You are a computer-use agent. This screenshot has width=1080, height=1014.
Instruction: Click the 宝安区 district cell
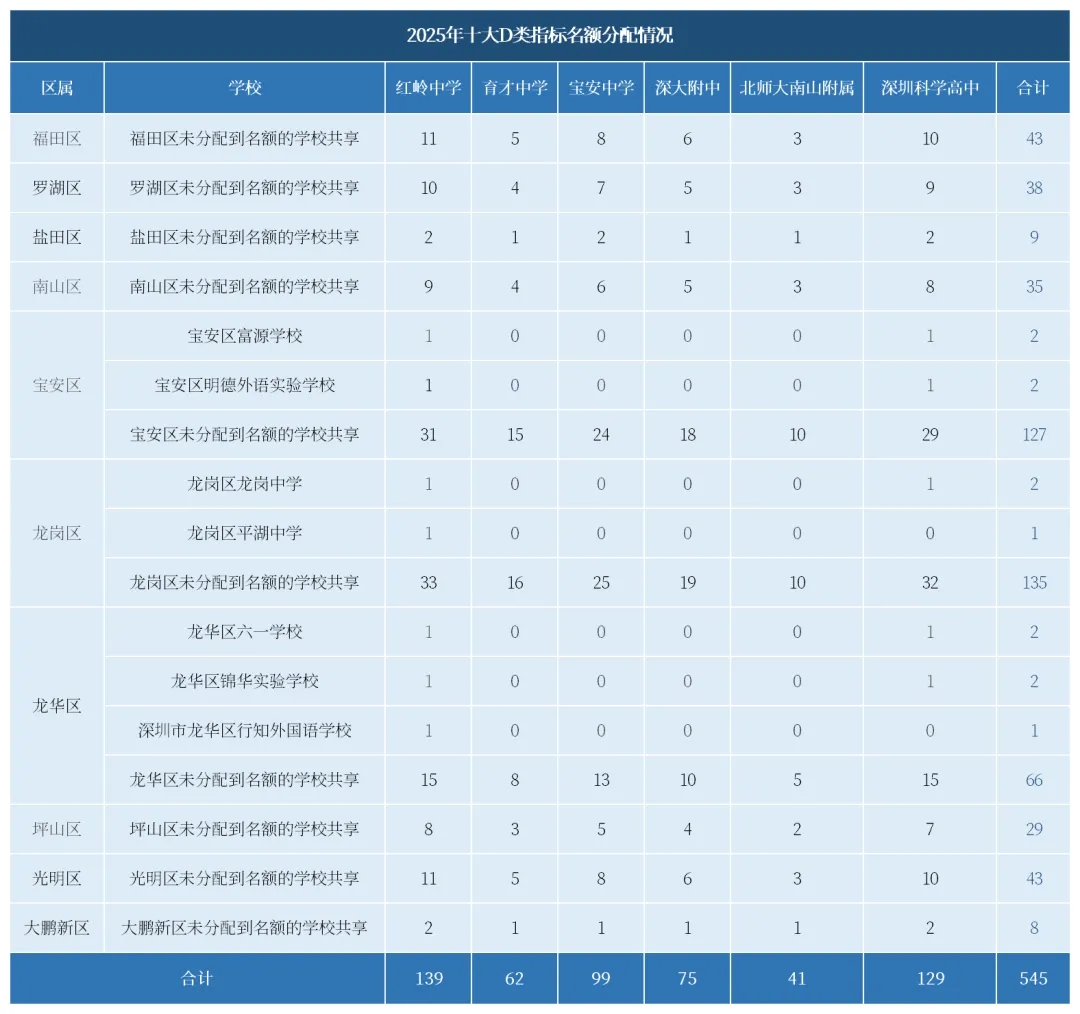point(57,385)
